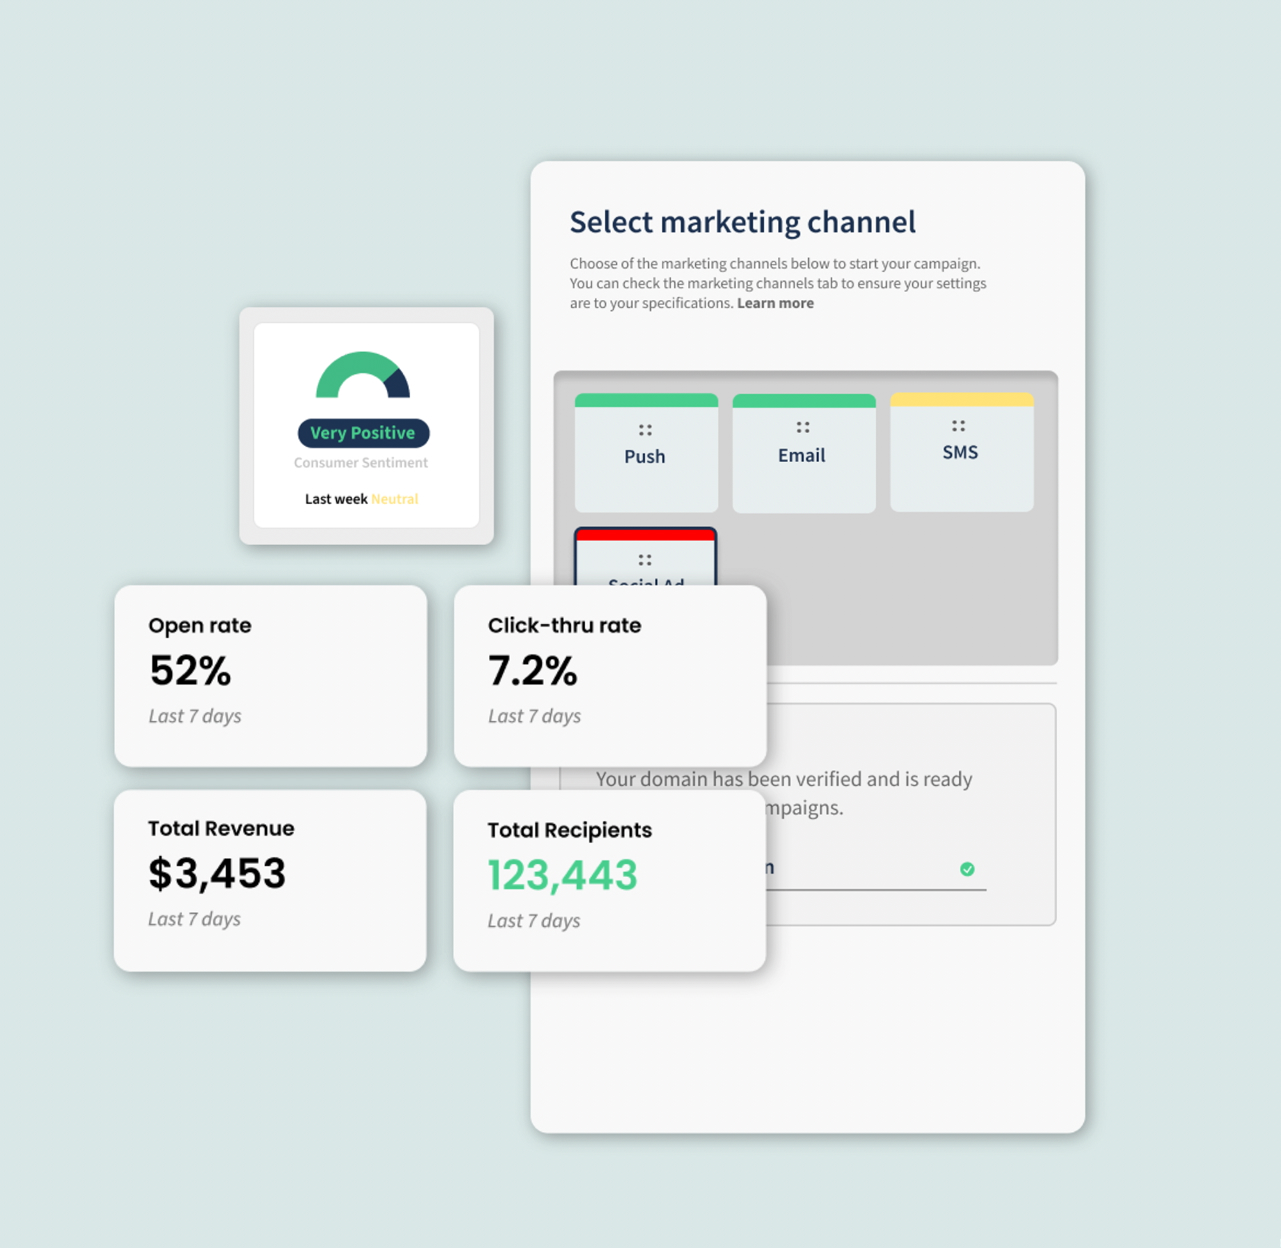Click the Total Revenue heading
This screenshot has height=1248, width=1281.
221,828
